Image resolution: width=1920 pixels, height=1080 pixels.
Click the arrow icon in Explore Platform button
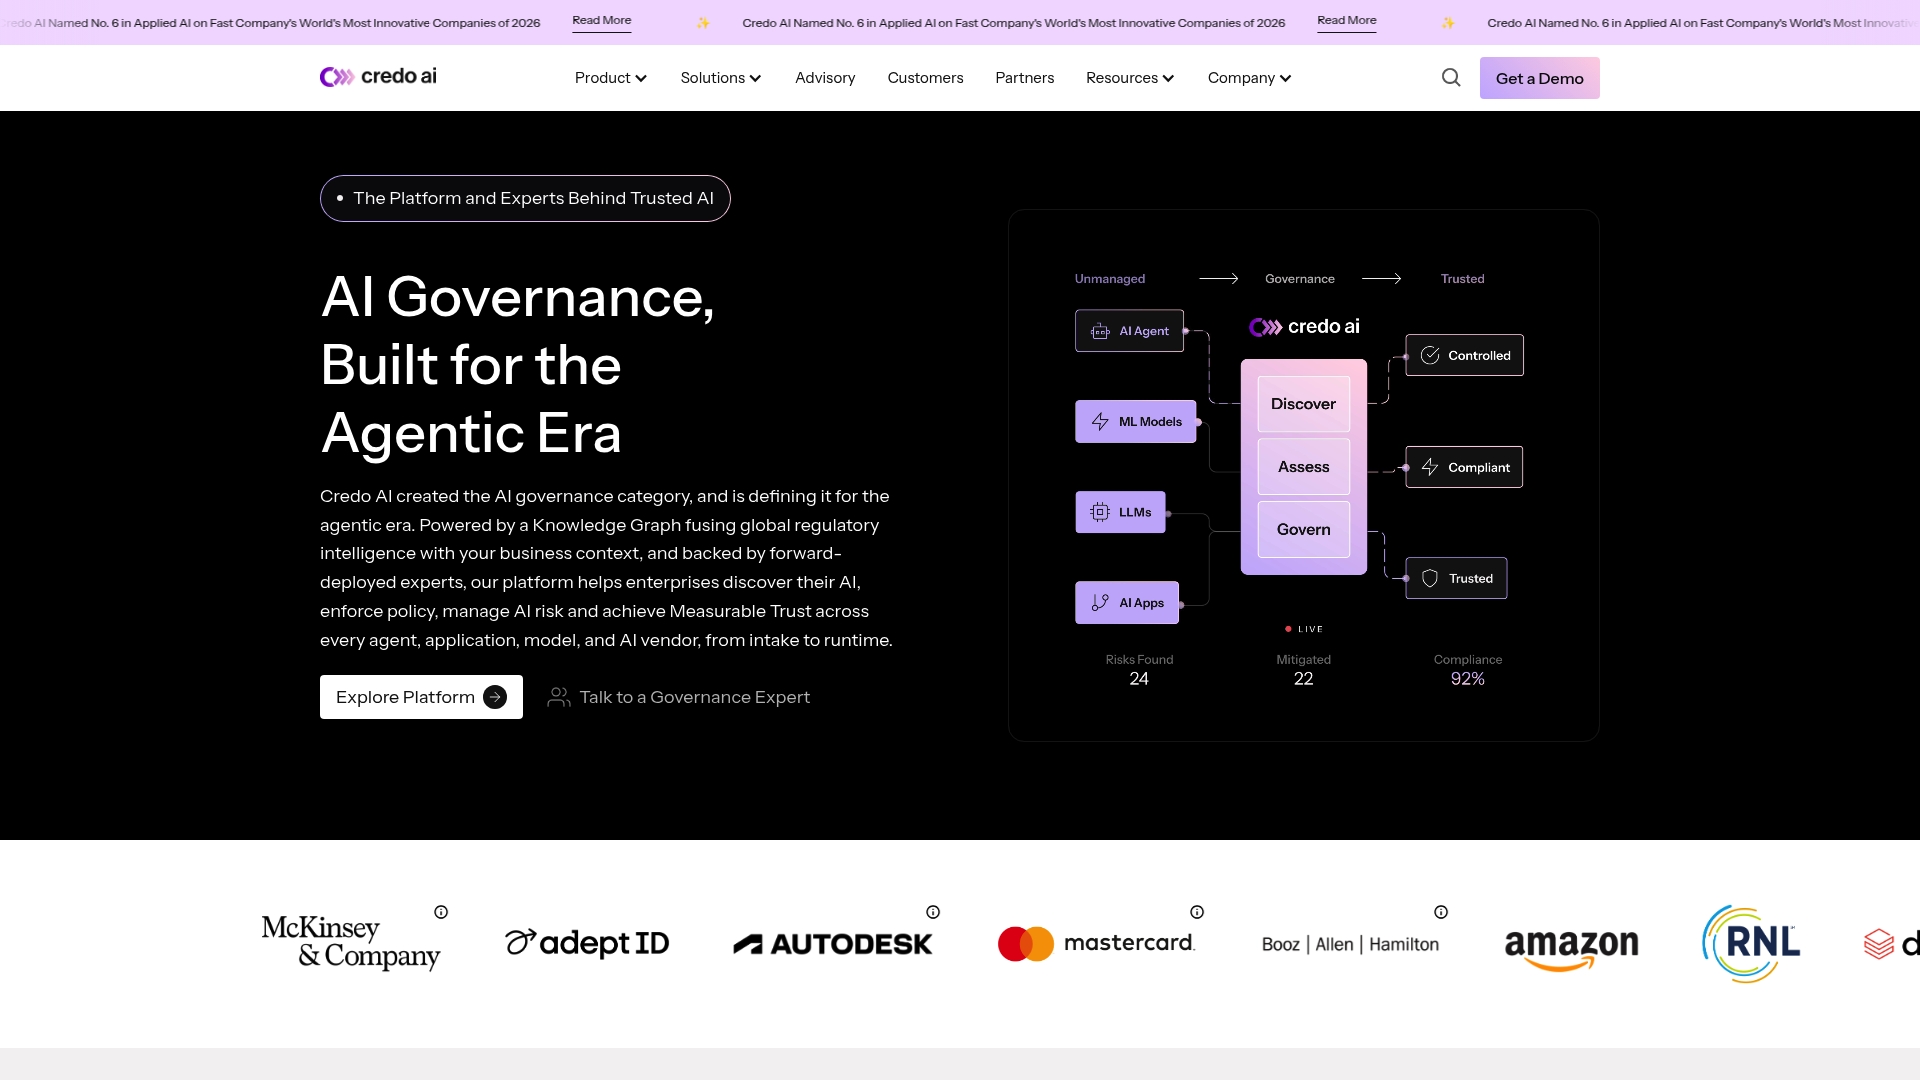point(495,697)
